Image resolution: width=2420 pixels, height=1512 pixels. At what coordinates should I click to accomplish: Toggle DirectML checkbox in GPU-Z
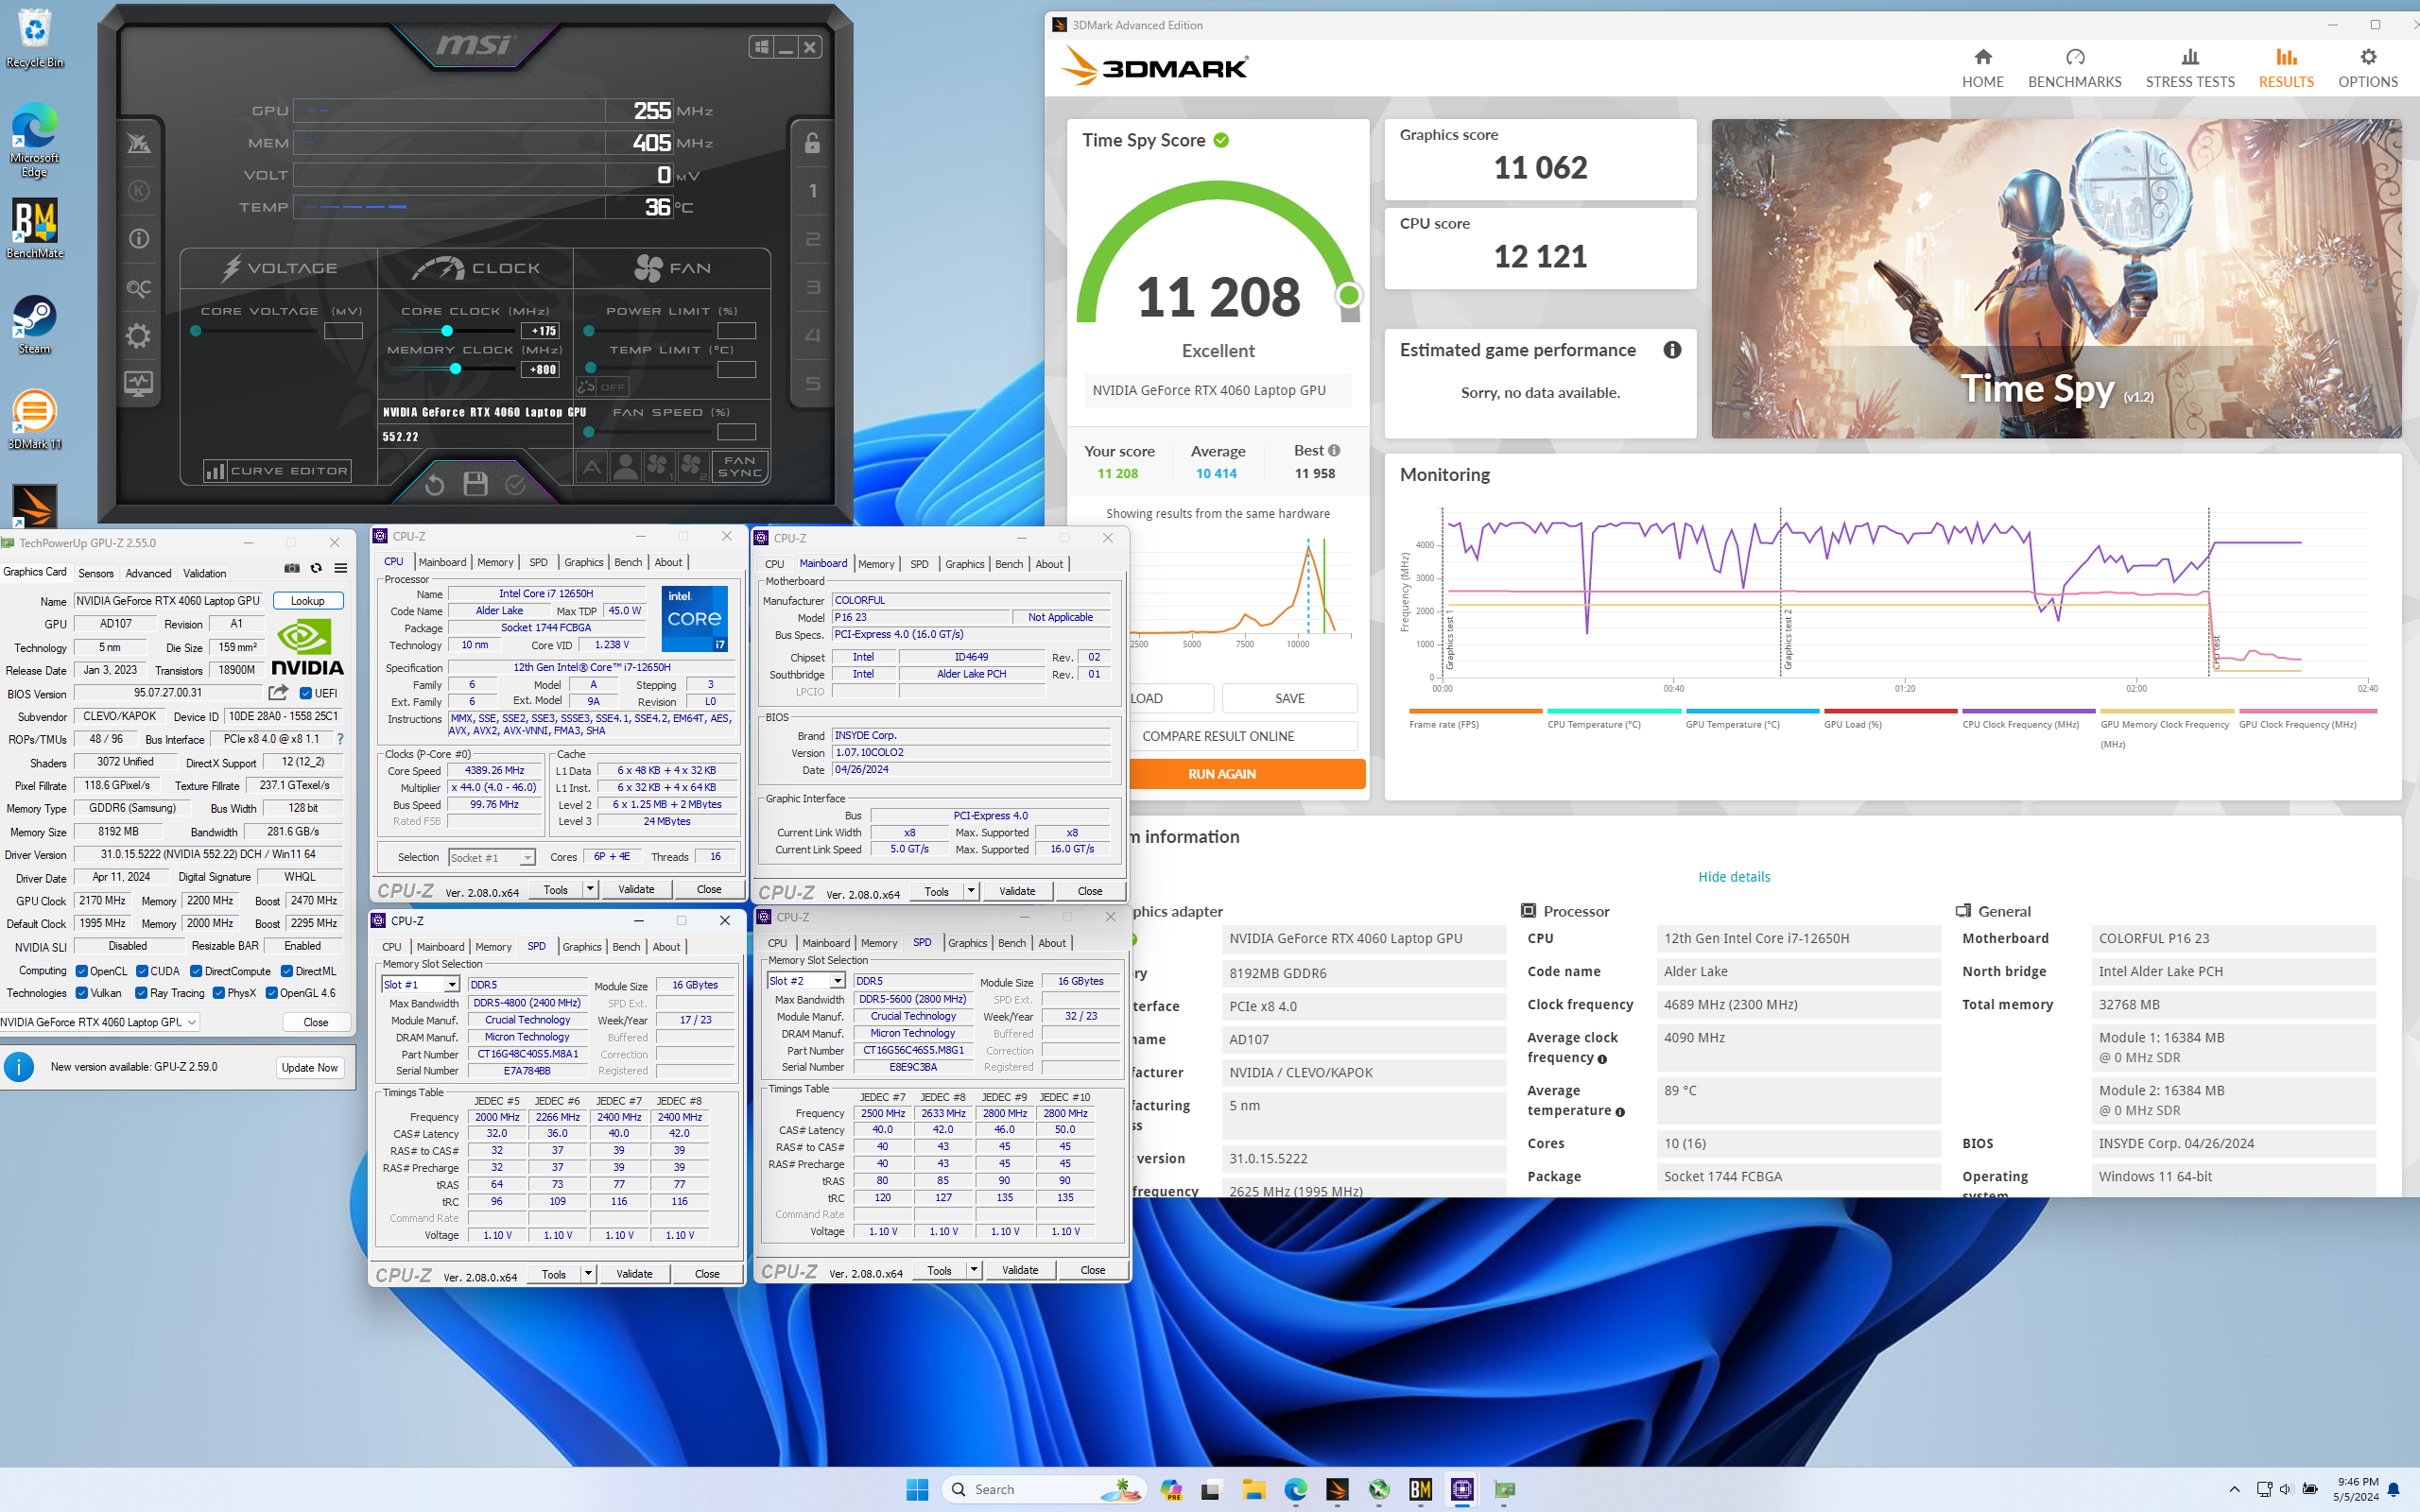tap(287, 971)
